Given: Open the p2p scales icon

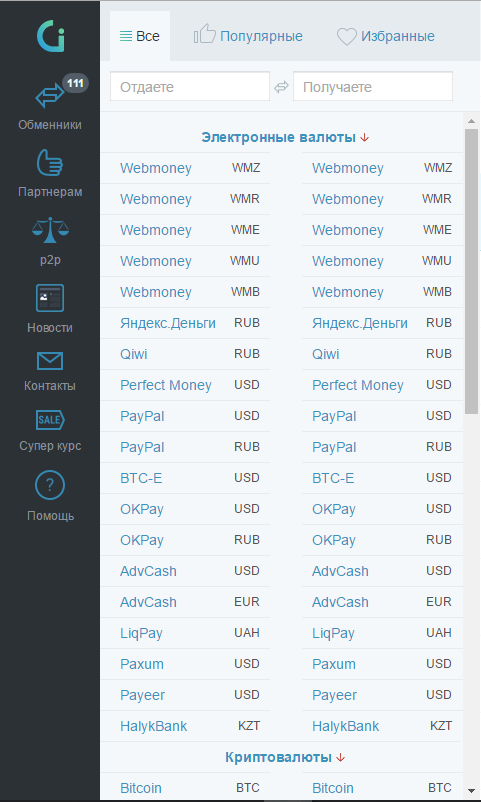Looking at the screenshot, I should 50,230.
